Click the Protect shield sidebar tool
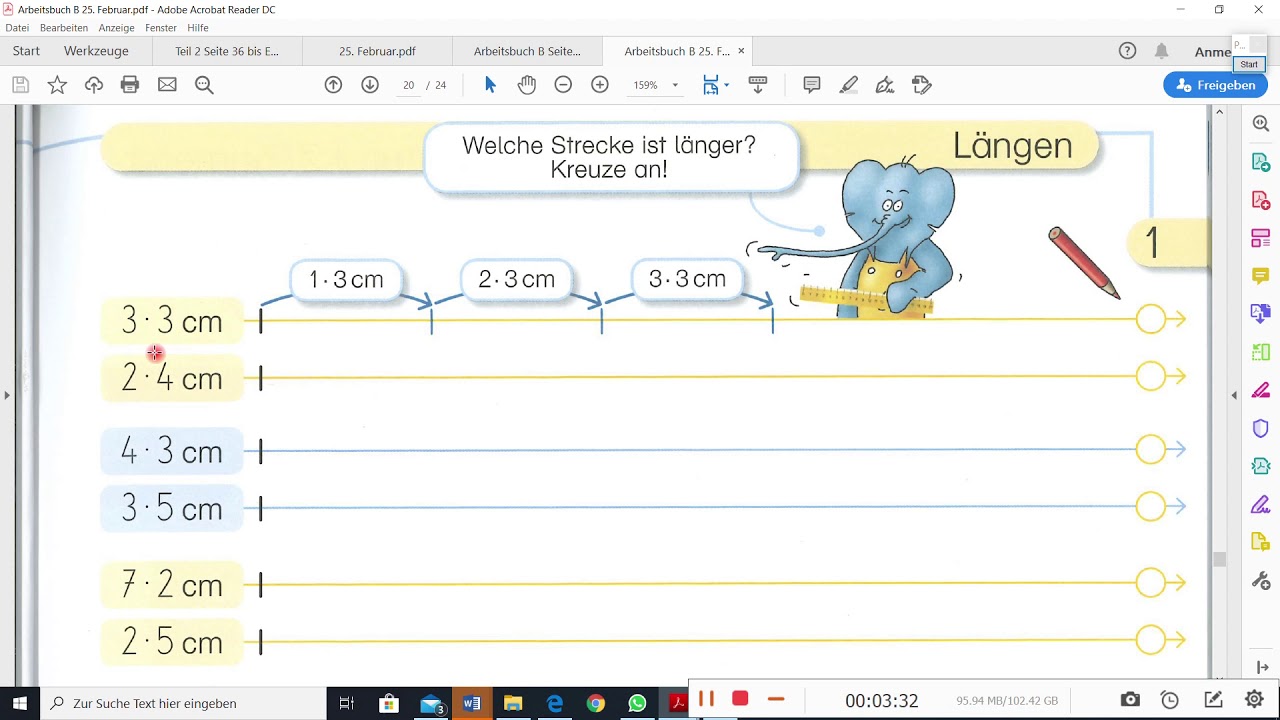 click(1260, 428)
